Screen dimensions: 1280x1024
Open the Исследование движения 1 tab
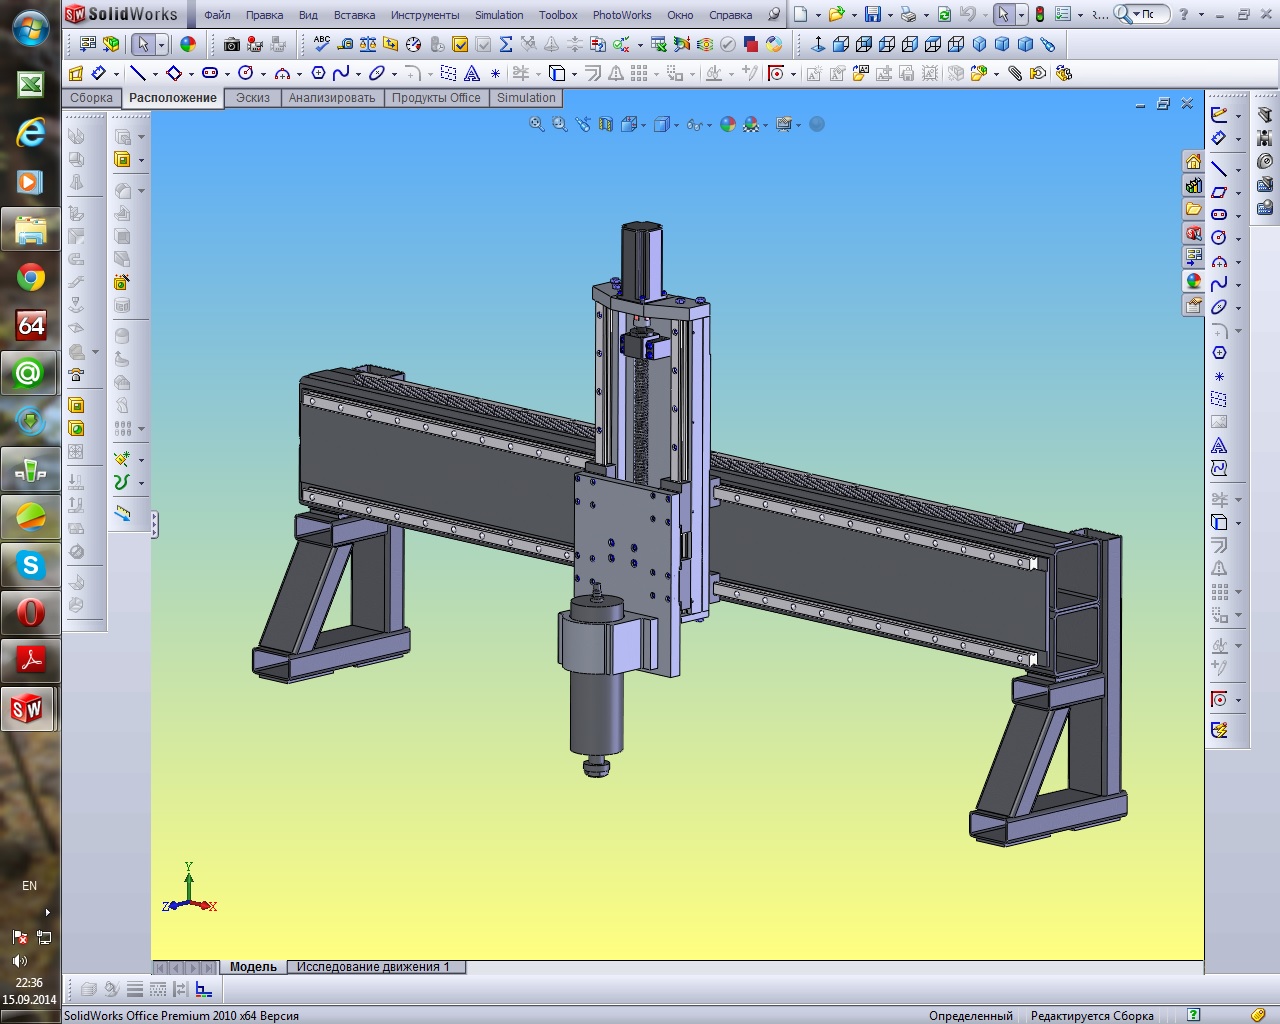point(373,967)
